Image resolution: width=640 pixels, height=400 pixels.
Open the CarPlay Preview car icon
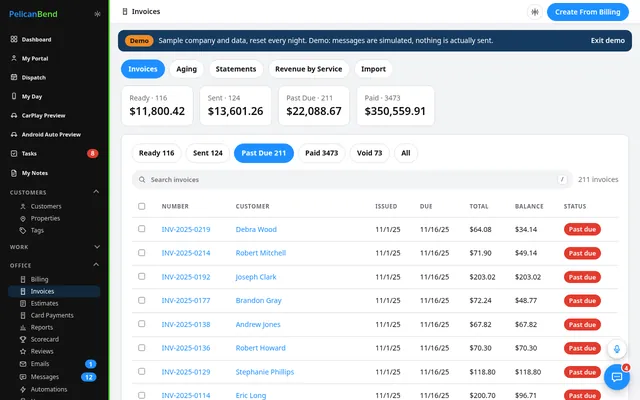[14, 116]
